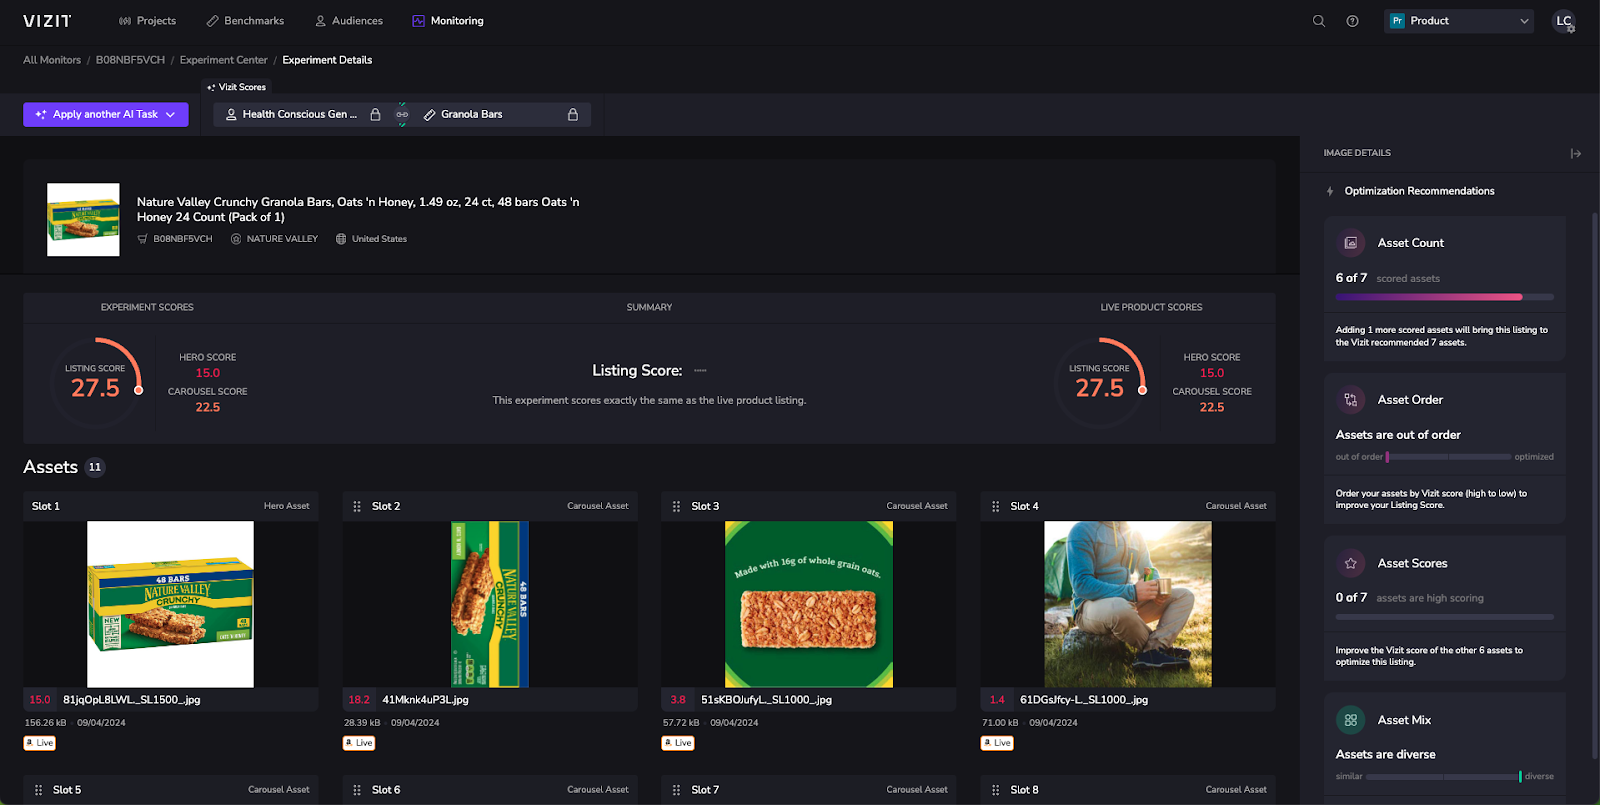Open the Projects menu
The width and height of the screenshot is (1600, 805).
pyautogui.click(x=147, y=21)
